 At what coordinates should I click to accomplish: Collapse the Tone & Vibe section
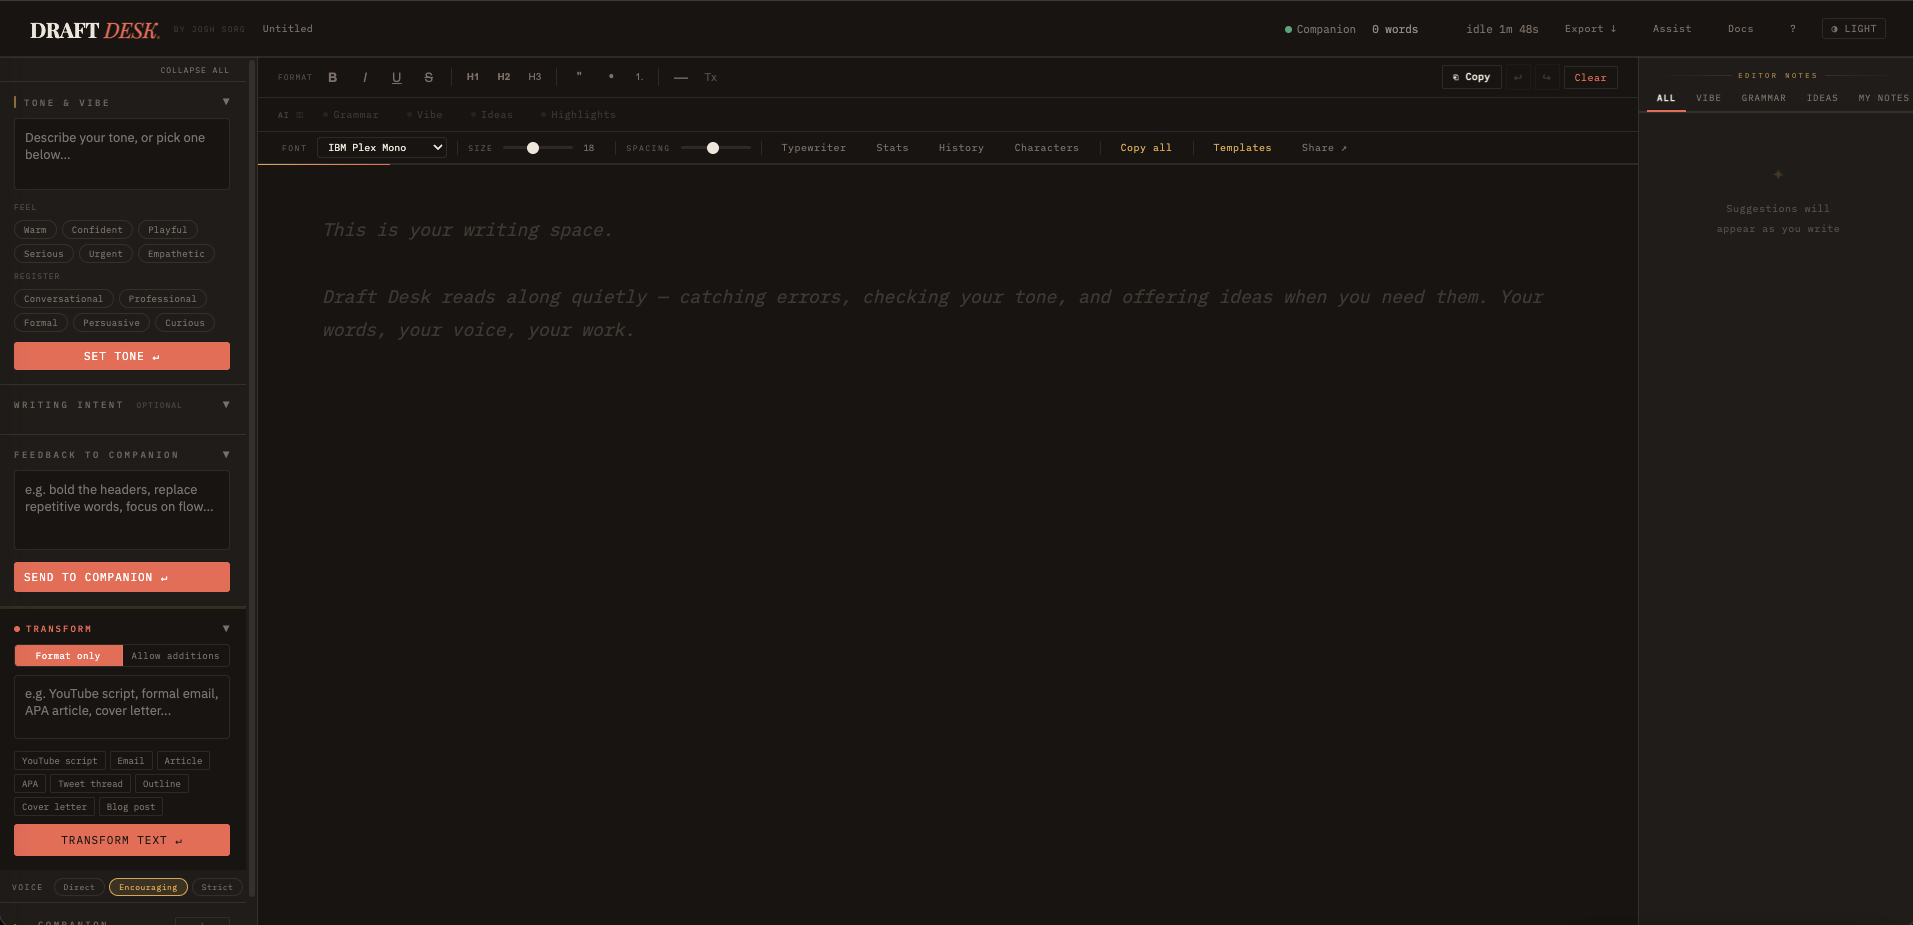pos(226,102)
